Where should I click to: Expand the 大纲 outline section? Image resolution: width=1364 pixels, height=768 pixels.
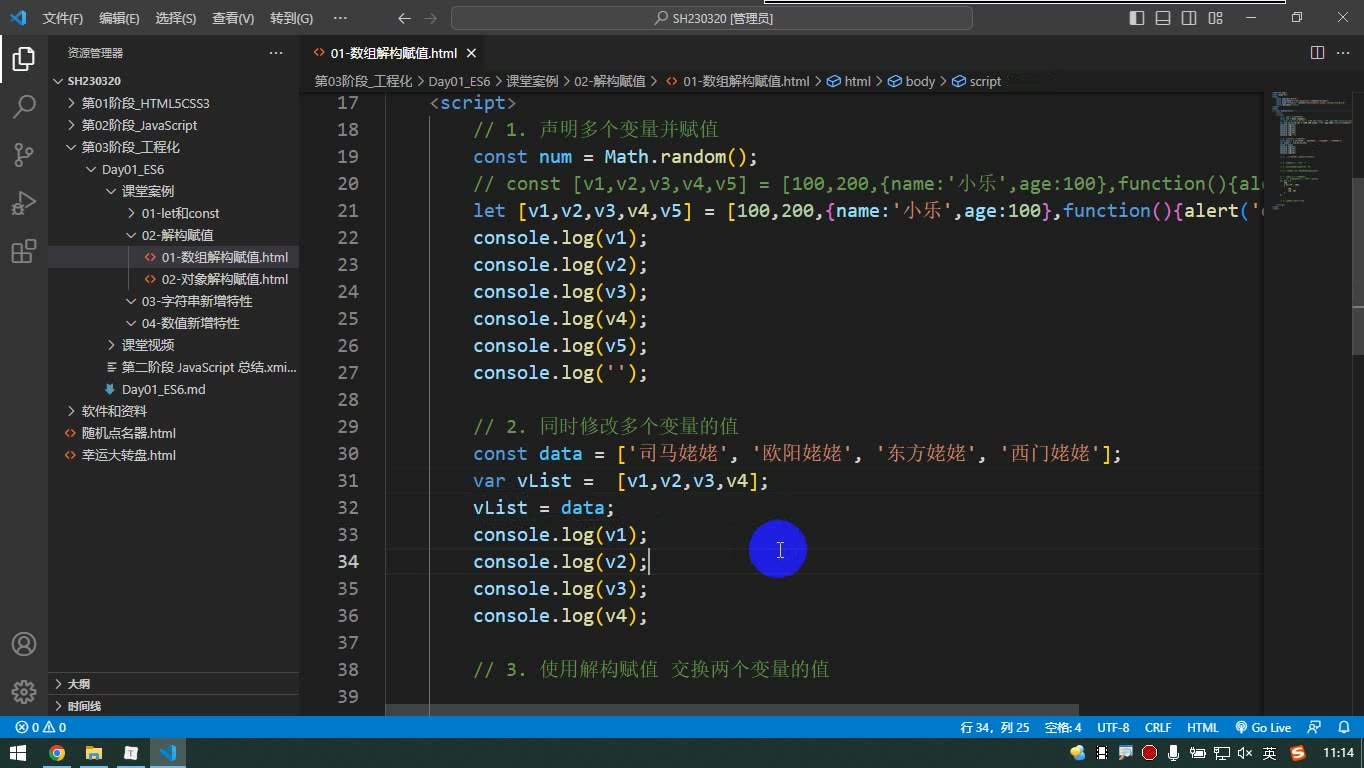78,684
